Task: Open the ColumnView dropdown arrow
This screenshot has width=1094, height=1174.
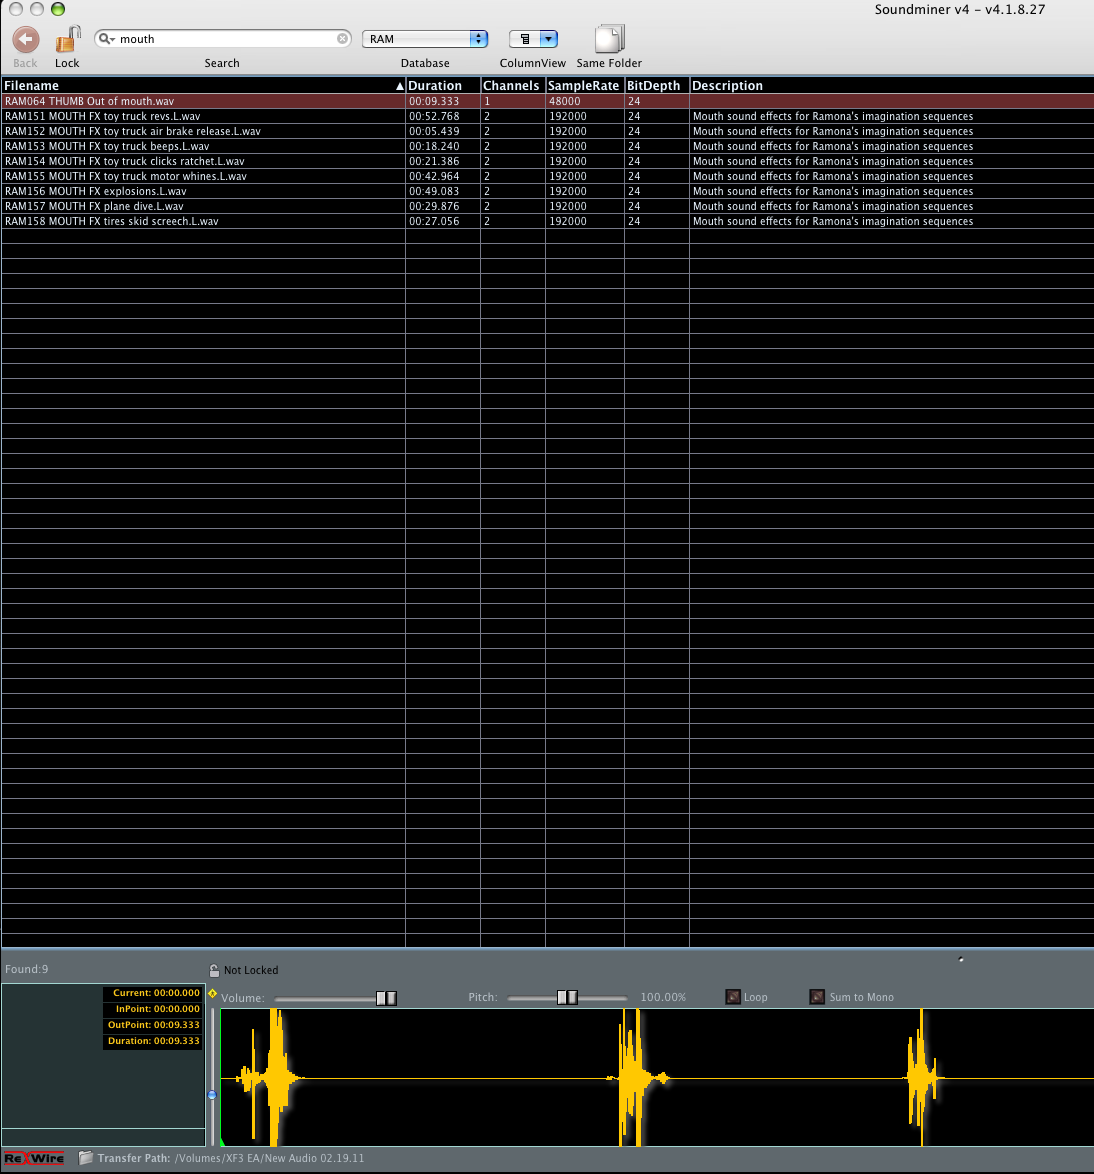Action: pyautogui.click(x=549, y=39)
